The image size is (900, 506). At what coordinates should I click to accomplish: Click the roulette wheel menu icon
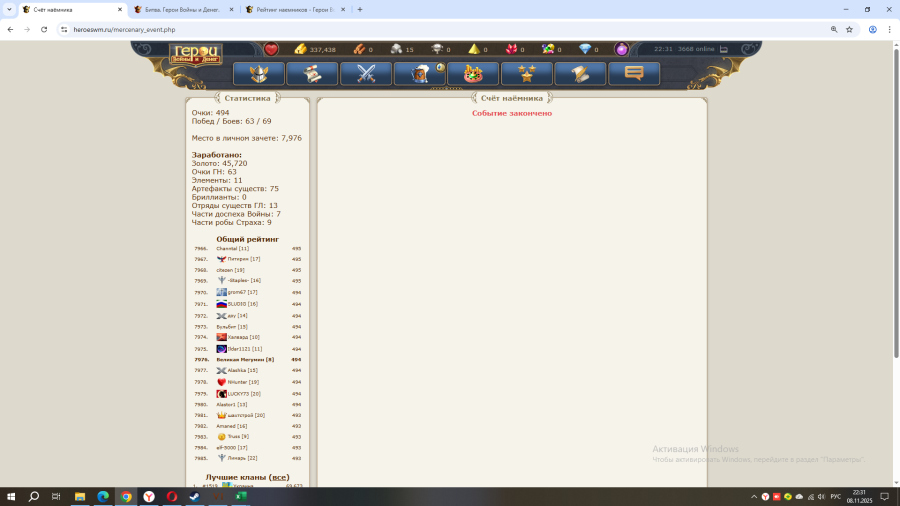tap(473, 74)
